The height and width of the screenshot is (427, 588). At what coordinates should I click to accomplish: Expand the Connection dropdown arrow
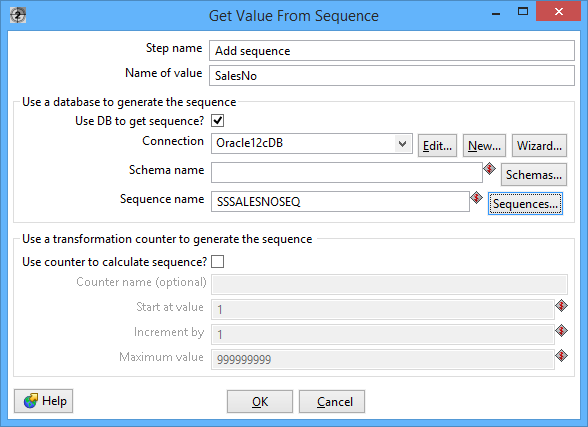tap(402, 144)
